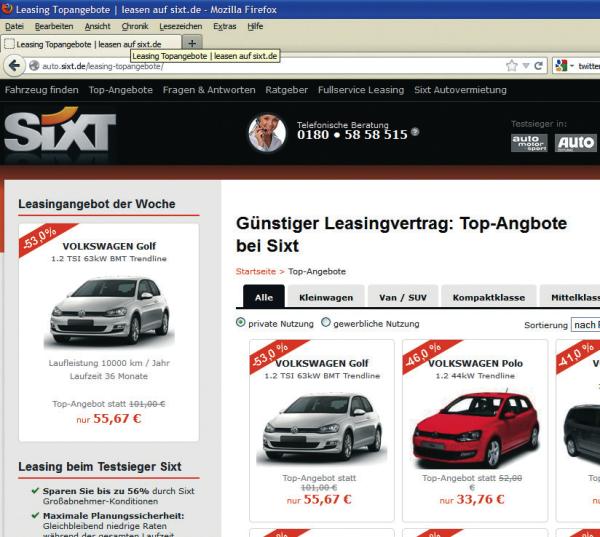Click the -46,0 % discount ribbon
600x537 pixels.
(x=428, y=355)
